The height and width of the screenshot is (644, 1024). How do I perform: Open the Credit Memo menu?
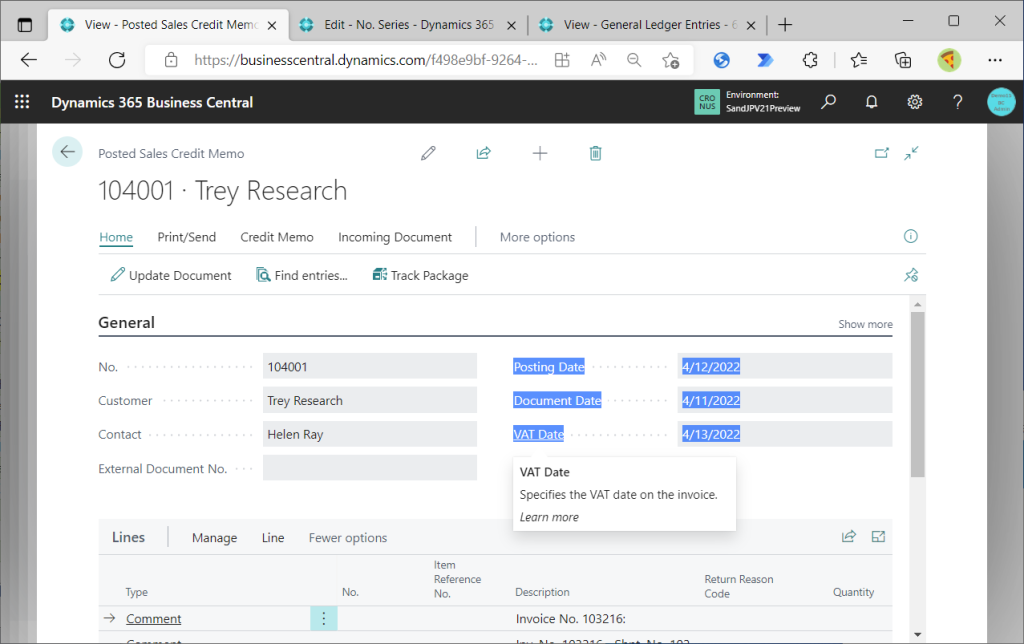point(277,237)
